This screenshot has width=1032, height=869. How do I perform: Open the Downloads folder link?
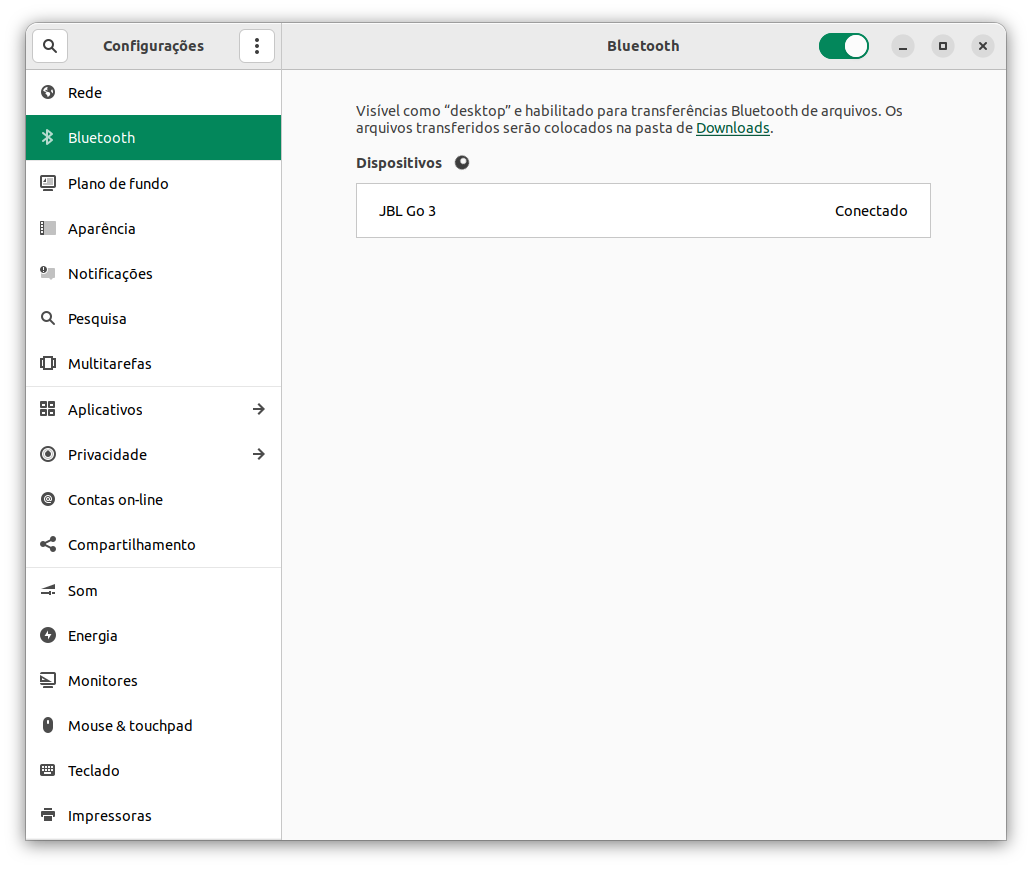[733, 128]
